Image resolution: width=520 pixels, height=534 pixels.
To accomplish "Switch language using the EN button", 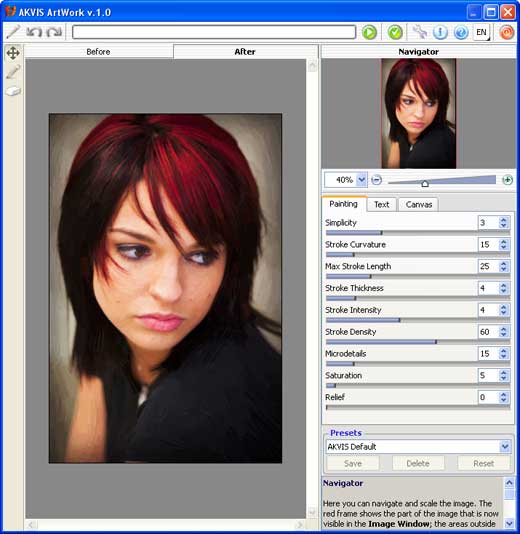I will point(481,32).
